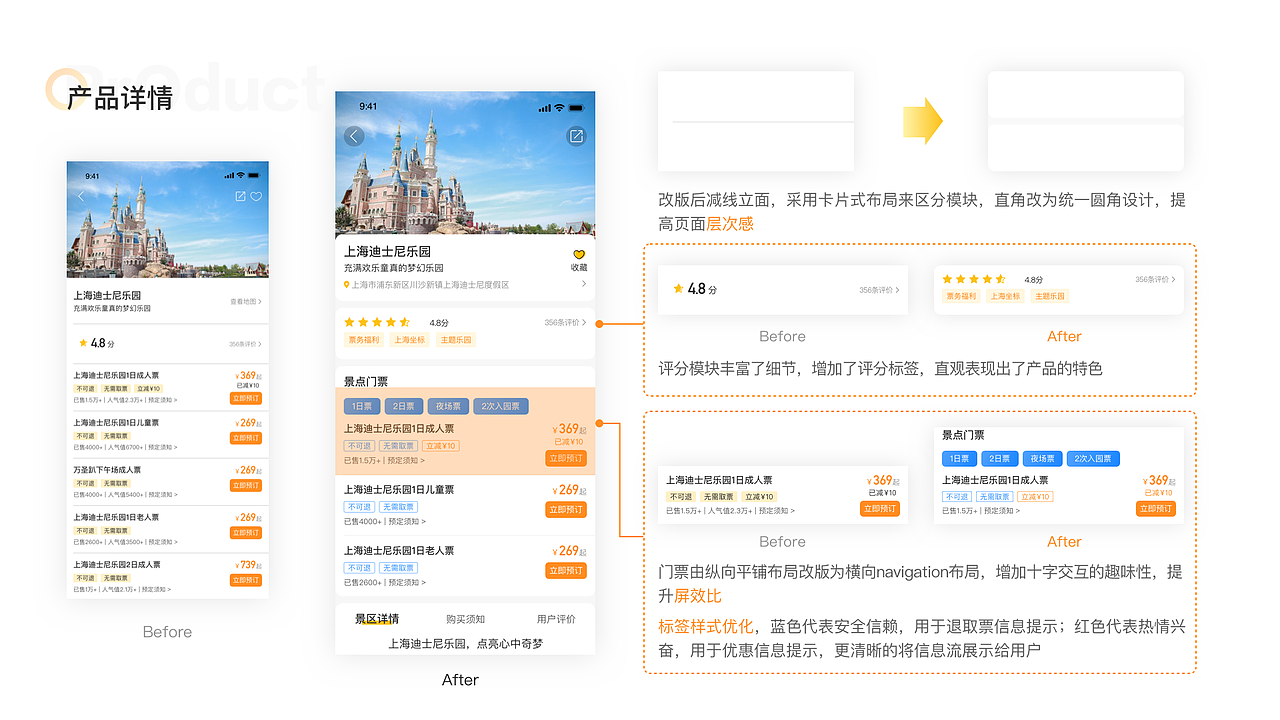Select 2日票 in After ticket comparison card
Viewport: 1280px width, 720px height.
tap(999, 459)
